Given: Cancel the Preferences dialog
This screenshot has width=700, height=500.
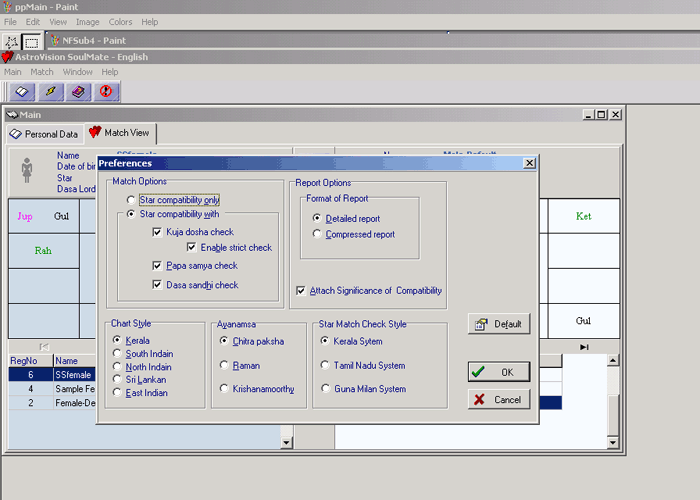Looking at the screenshot, I should point(499,400).
